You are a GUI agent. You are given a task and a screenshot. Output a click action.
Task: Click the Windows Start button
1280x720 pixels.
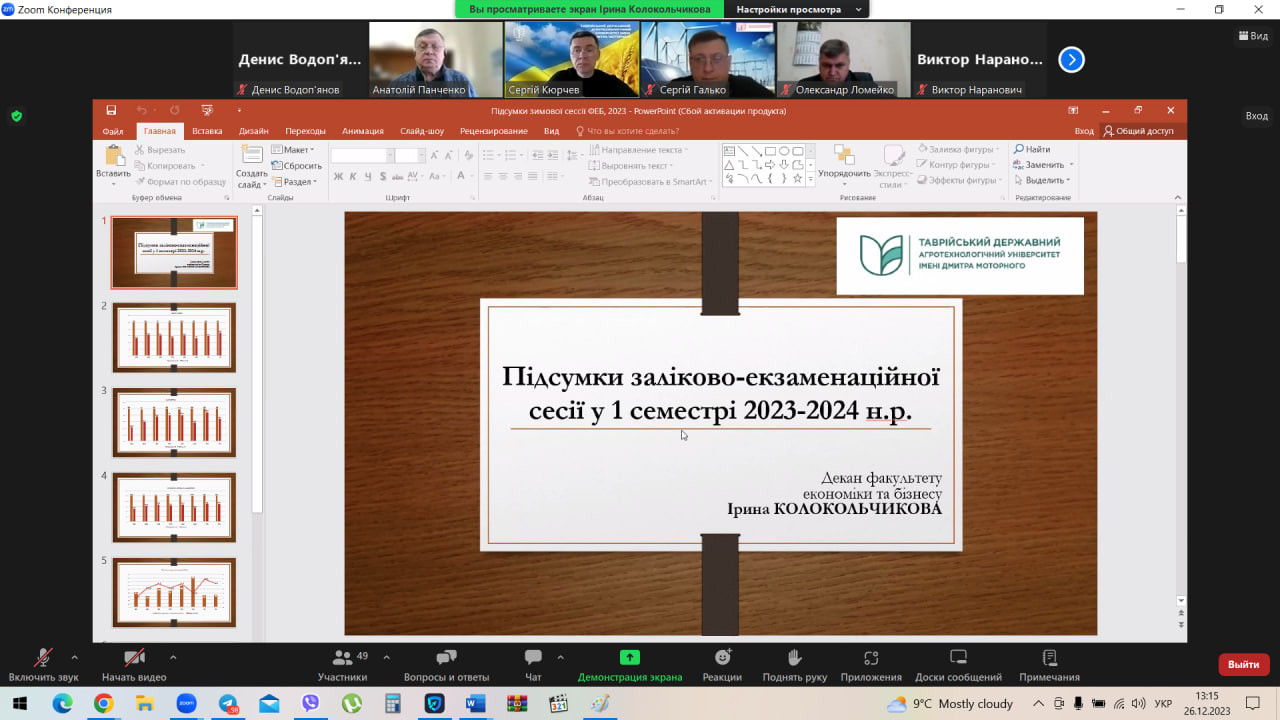pos(19,703)
